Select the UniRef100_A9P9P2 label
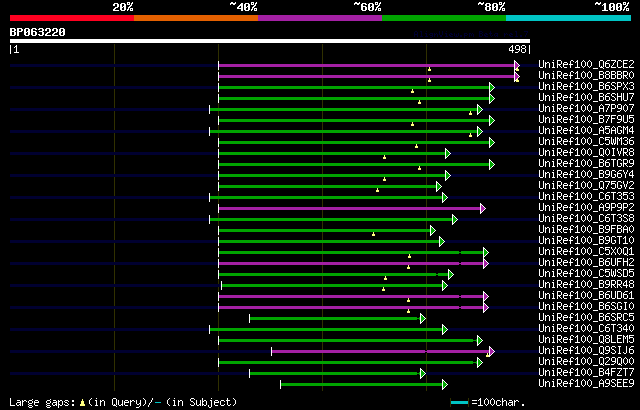Image resolution: width=640 pixels, height=410 pixels. click(586, 208)
